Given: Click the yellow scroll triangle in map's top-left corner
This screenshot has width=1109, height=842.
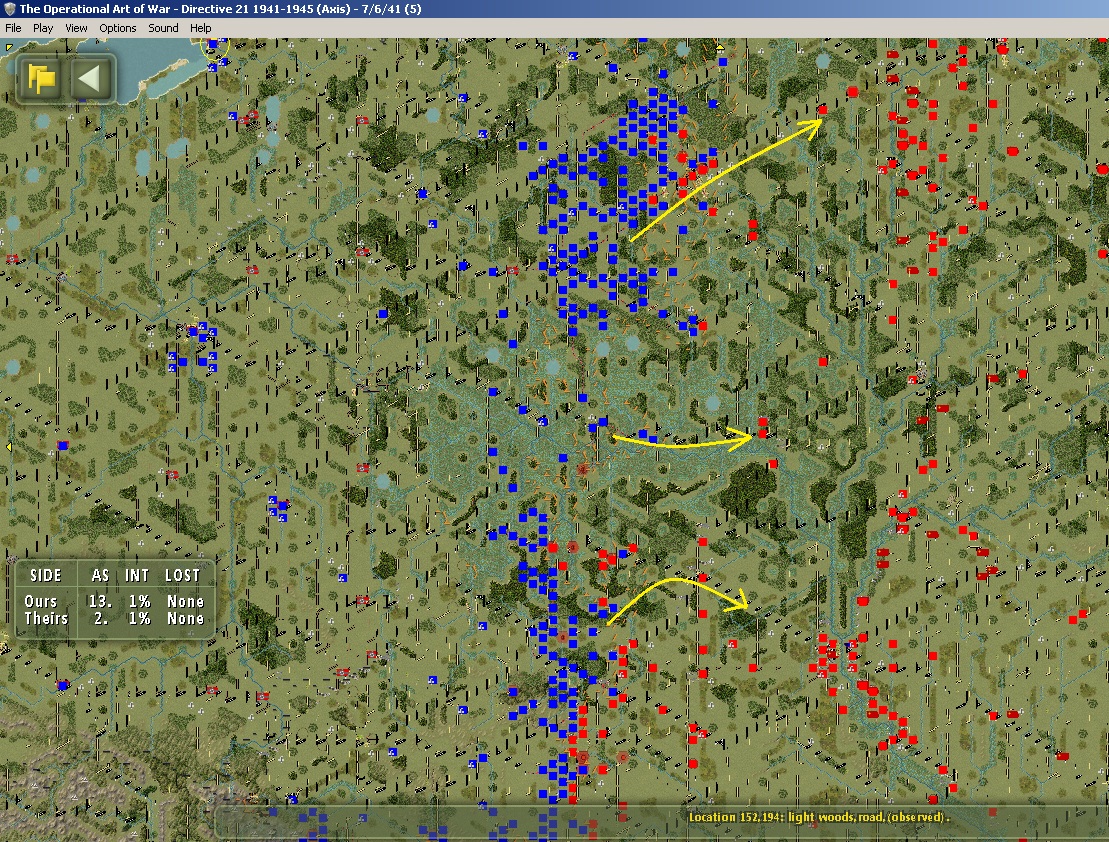Looking at the screenshot, I should (8, 47).
